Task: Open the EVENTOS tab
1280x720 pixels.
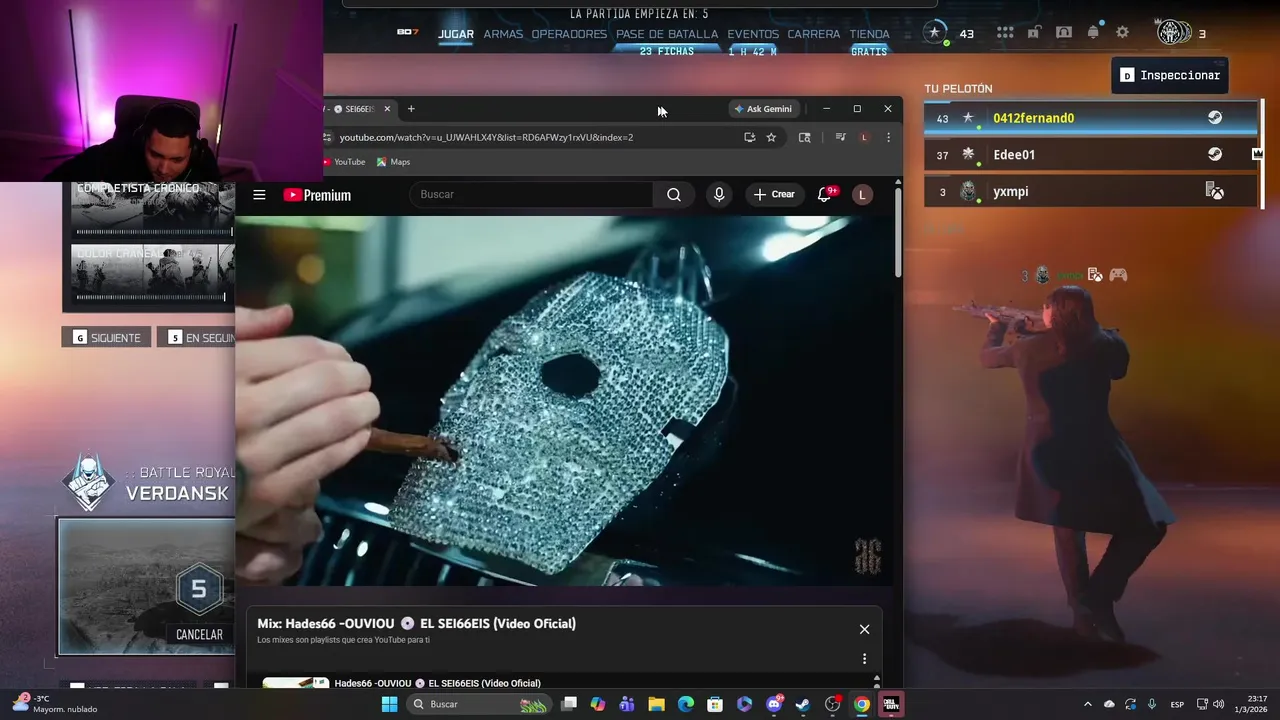Action: [753, 34]
